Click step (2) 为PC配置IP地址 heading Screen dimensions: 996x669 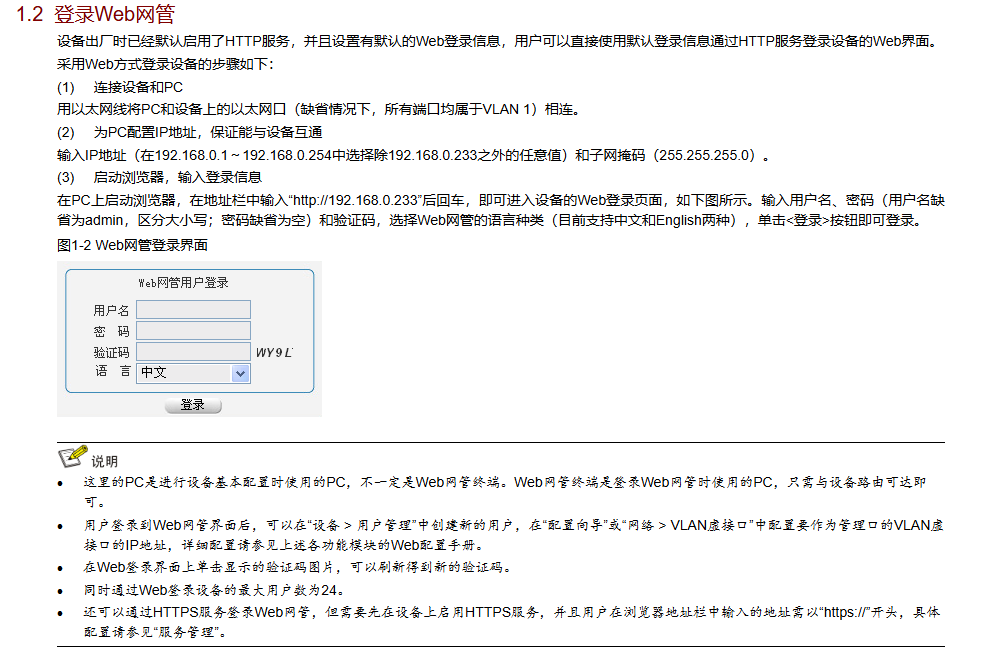click(x=190, y=132)
